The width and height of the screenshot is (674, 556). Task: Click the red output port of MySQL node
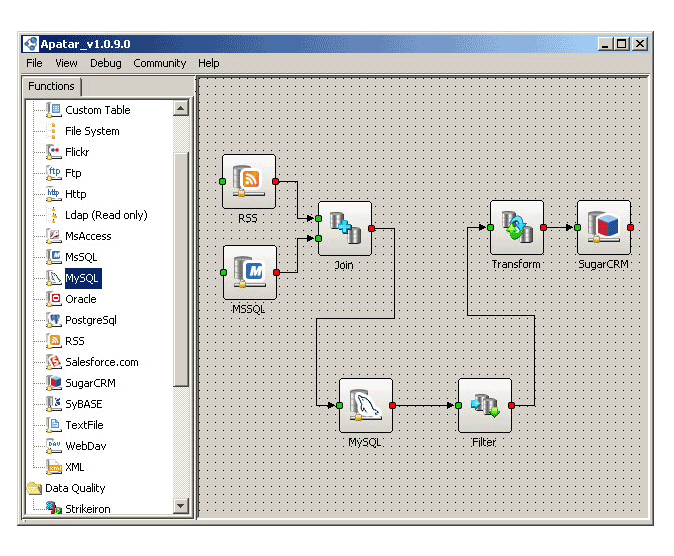[x=392, y=405]
